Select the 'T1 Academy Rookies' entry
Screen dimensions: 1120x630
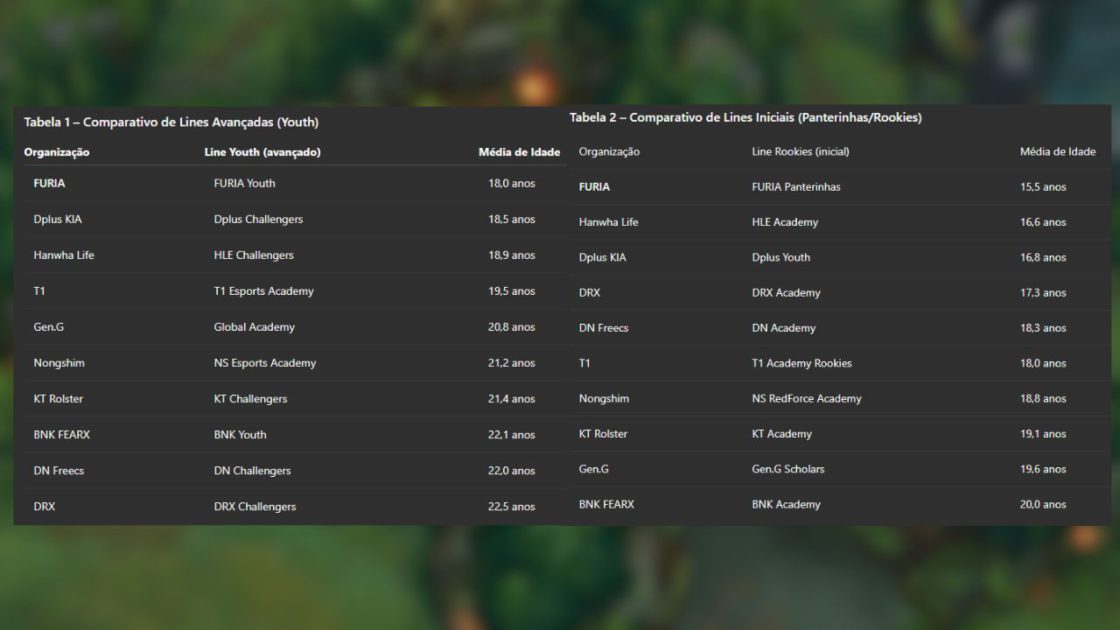(801, 363)
